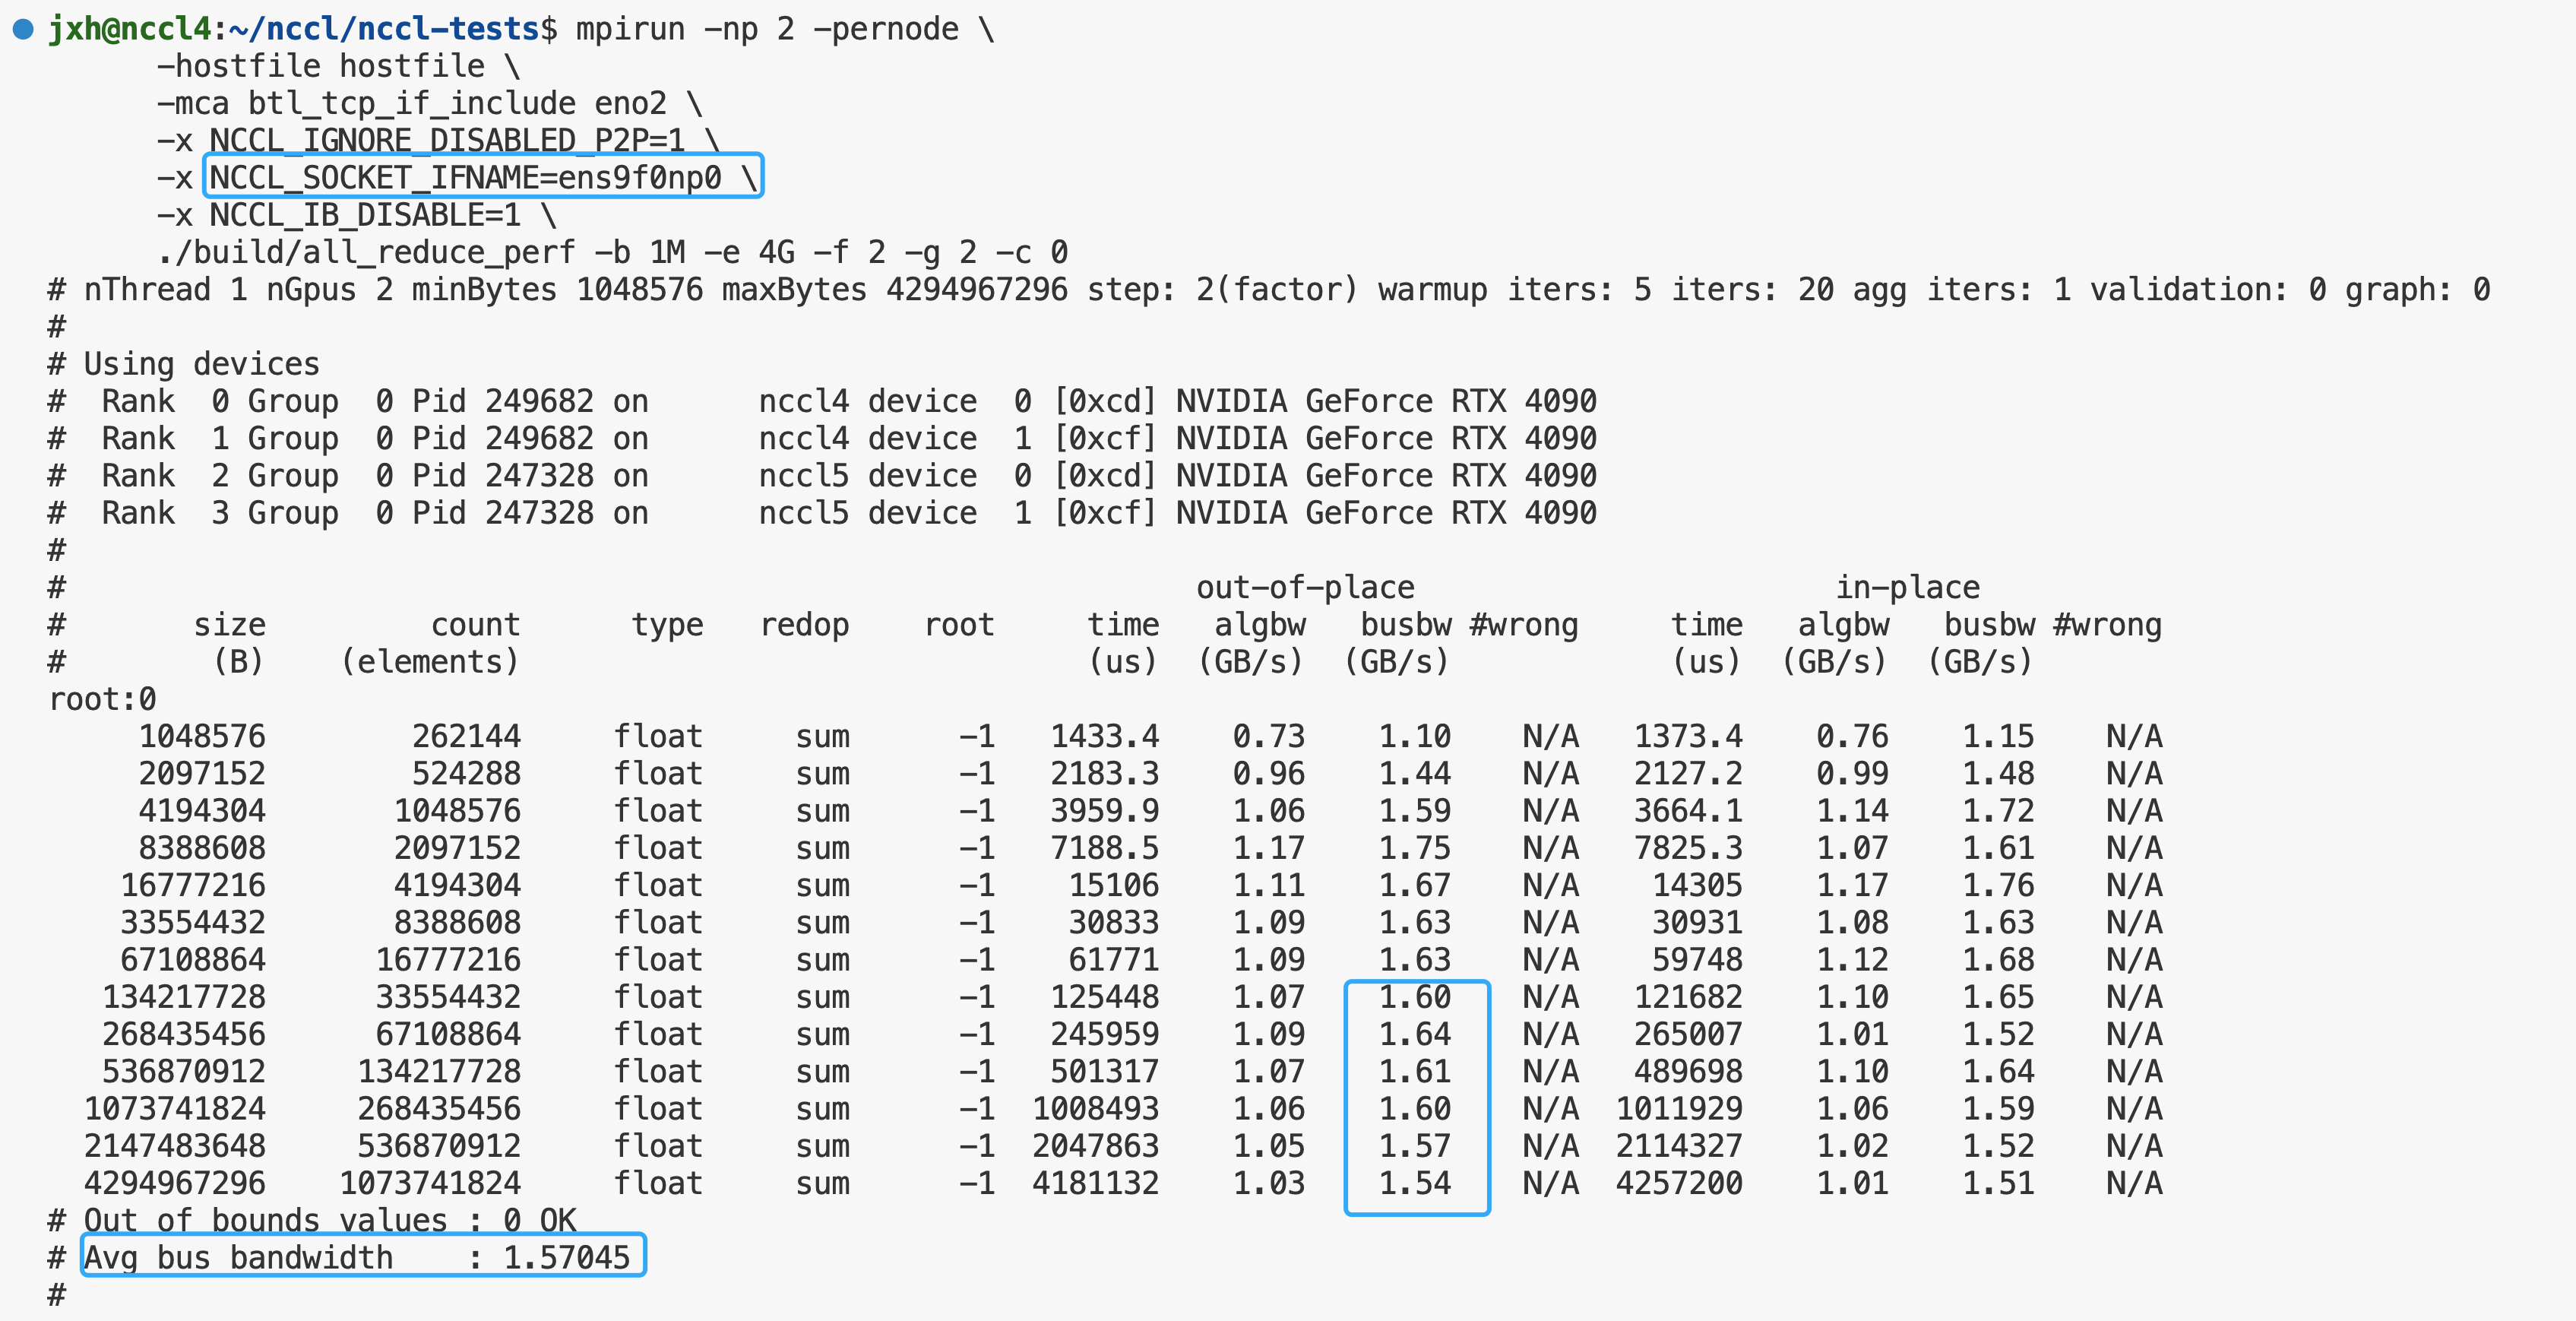The image size is (2576, 1321).
Task: Click the blue terminal prompt indicator dot
Action: click(x=22, y=29)
